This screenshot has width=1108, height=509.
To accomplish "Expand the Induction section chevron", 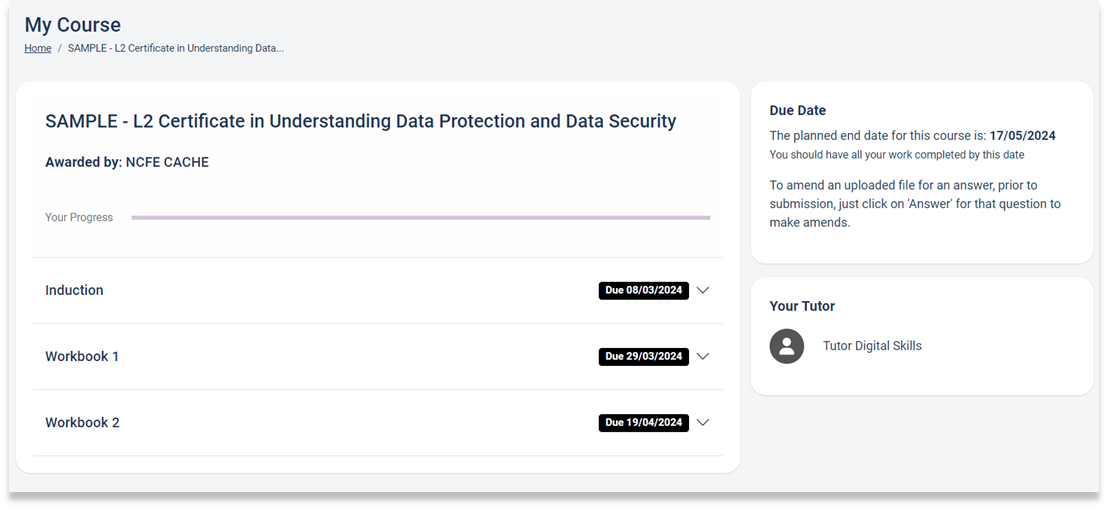I will (x=702, y=291).
